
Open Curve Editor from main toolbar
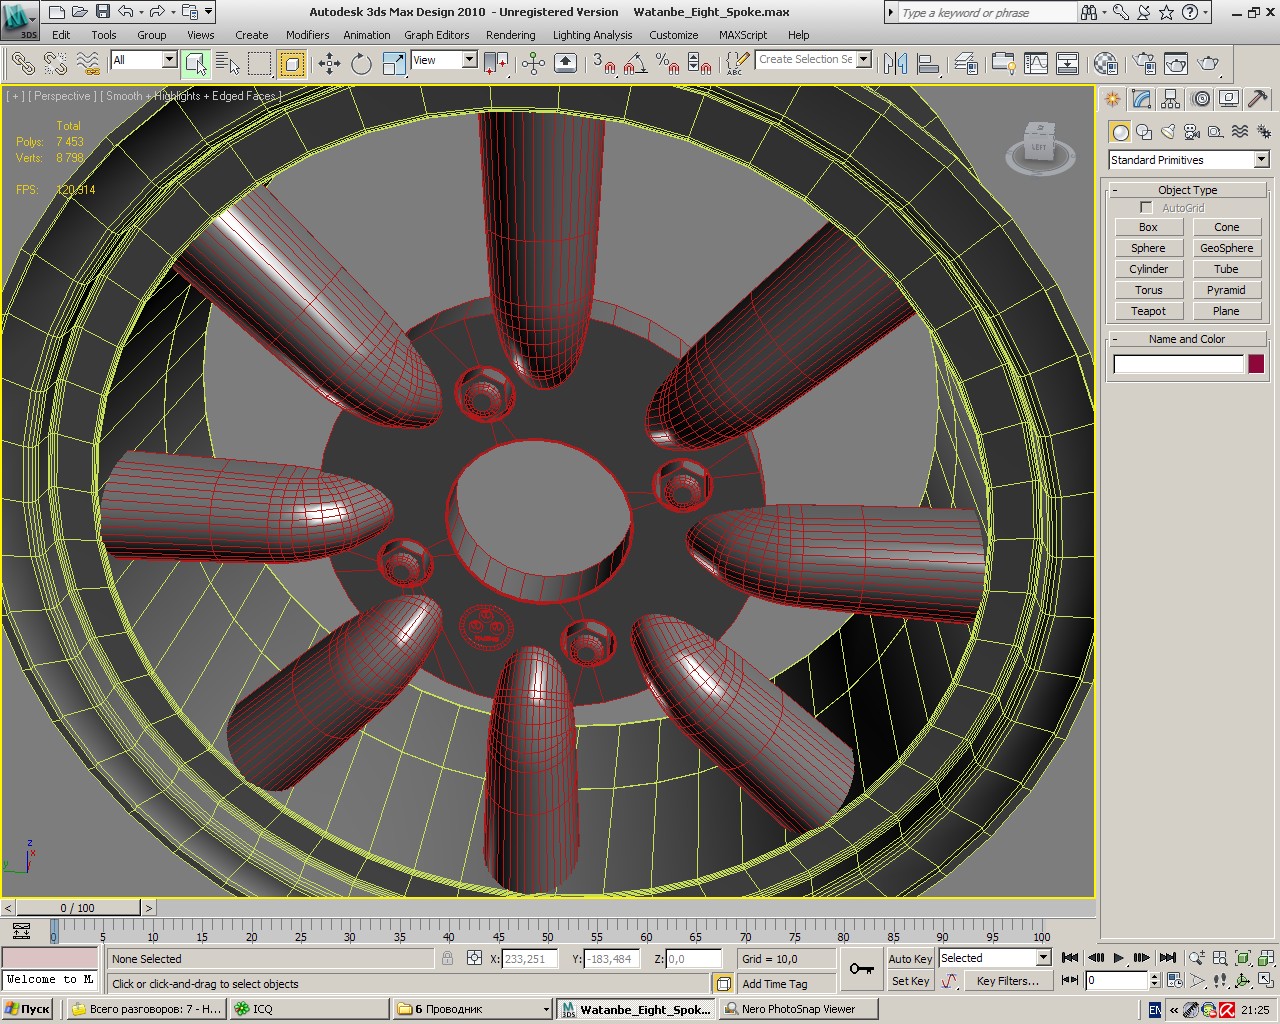coord(1036,64)
